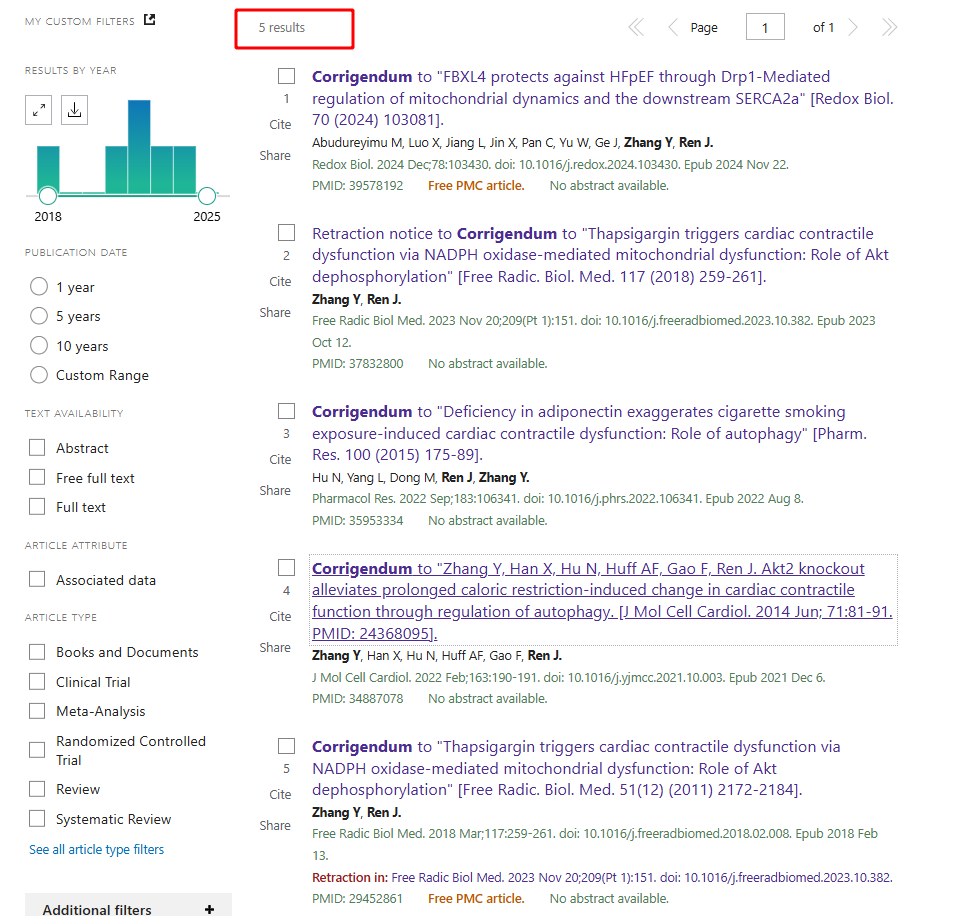Open See all article type filters
Image resolution: width=962 pixels, height=916 pixels.
pos(96,849)
